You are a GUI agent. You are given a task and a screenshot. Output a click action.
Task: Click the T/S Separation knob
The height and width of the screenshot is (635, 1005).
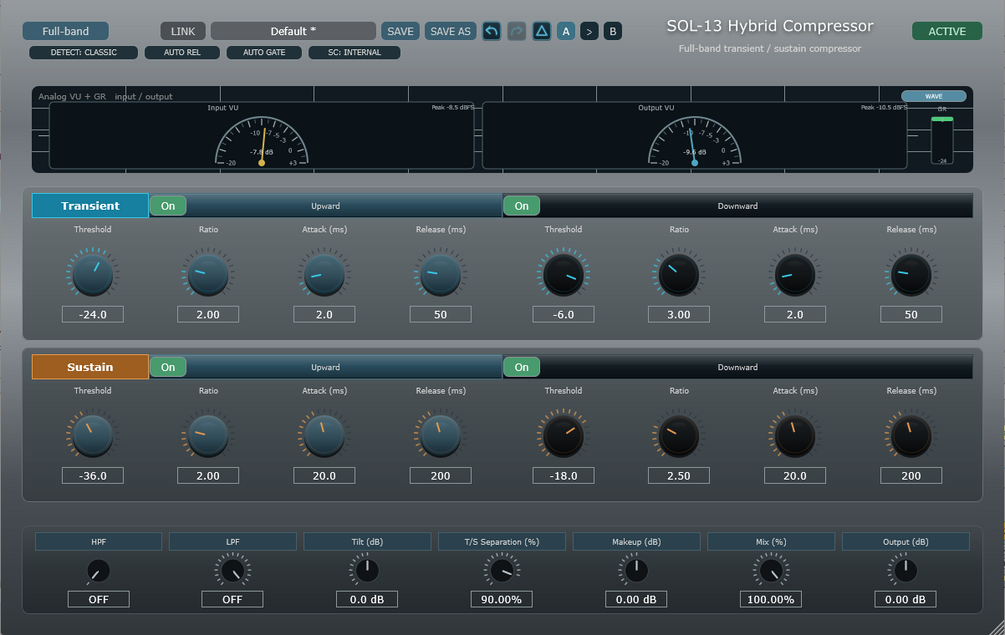click(502, 570)
